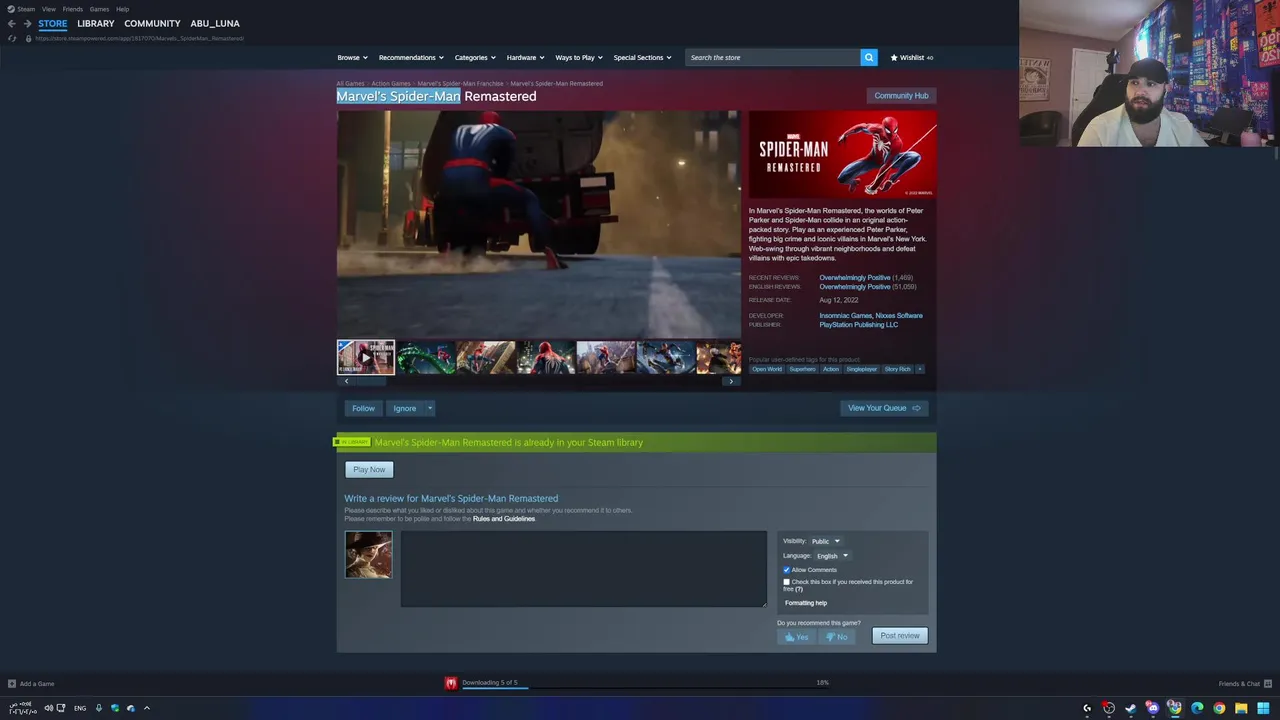Expand the Recommendations dropdown
The image size is (1280, 720).
pos(411,57)
